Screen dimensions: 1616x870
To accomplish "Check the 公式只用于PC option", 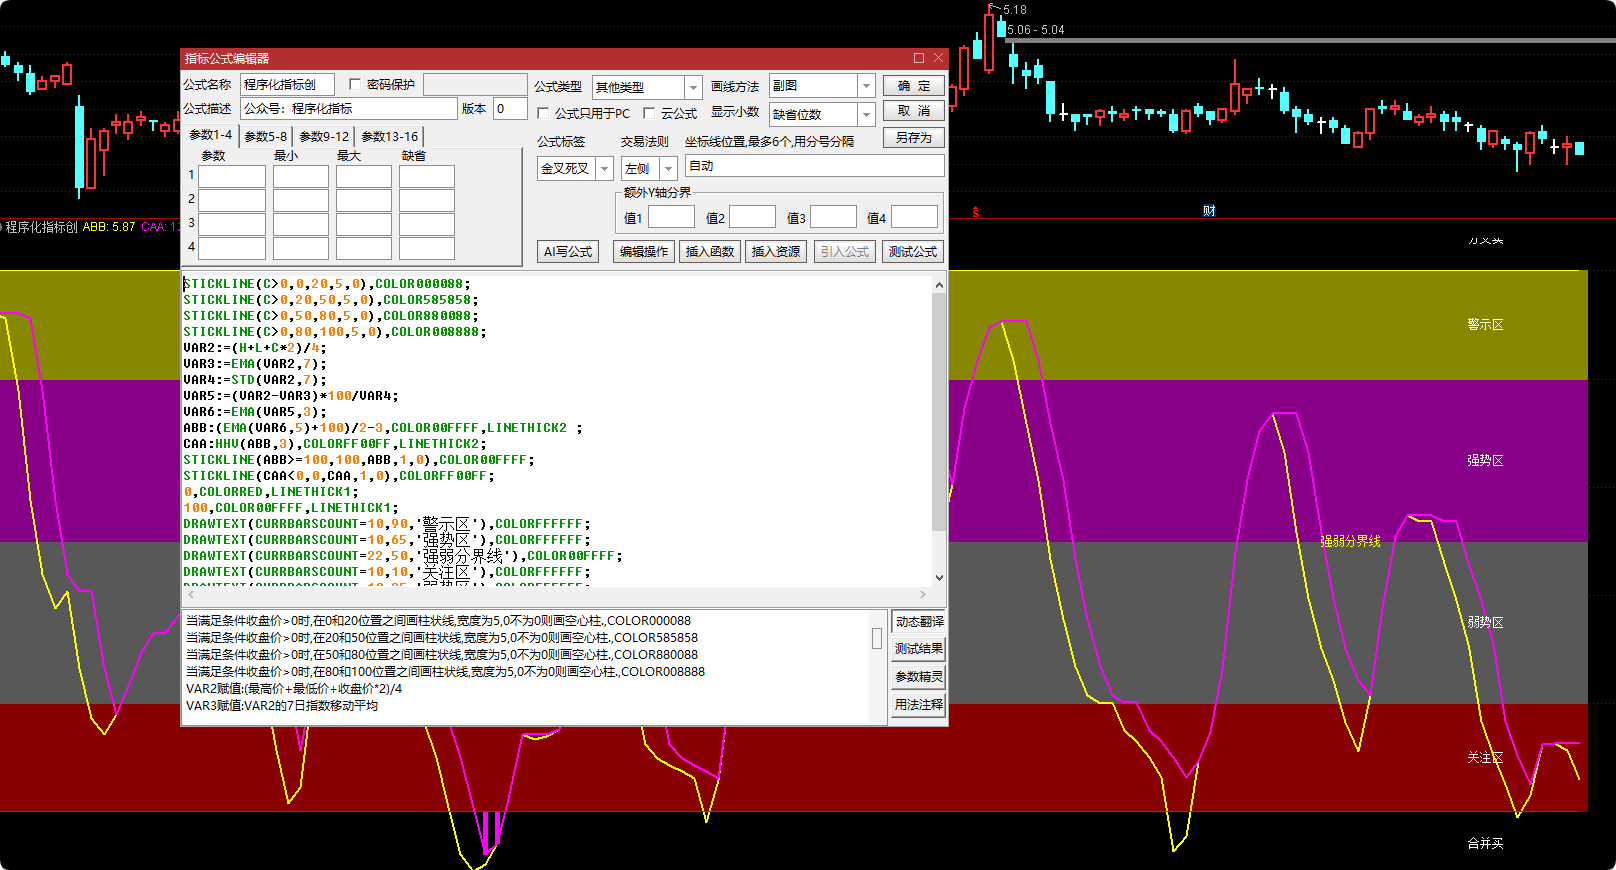I will [543, 114].
